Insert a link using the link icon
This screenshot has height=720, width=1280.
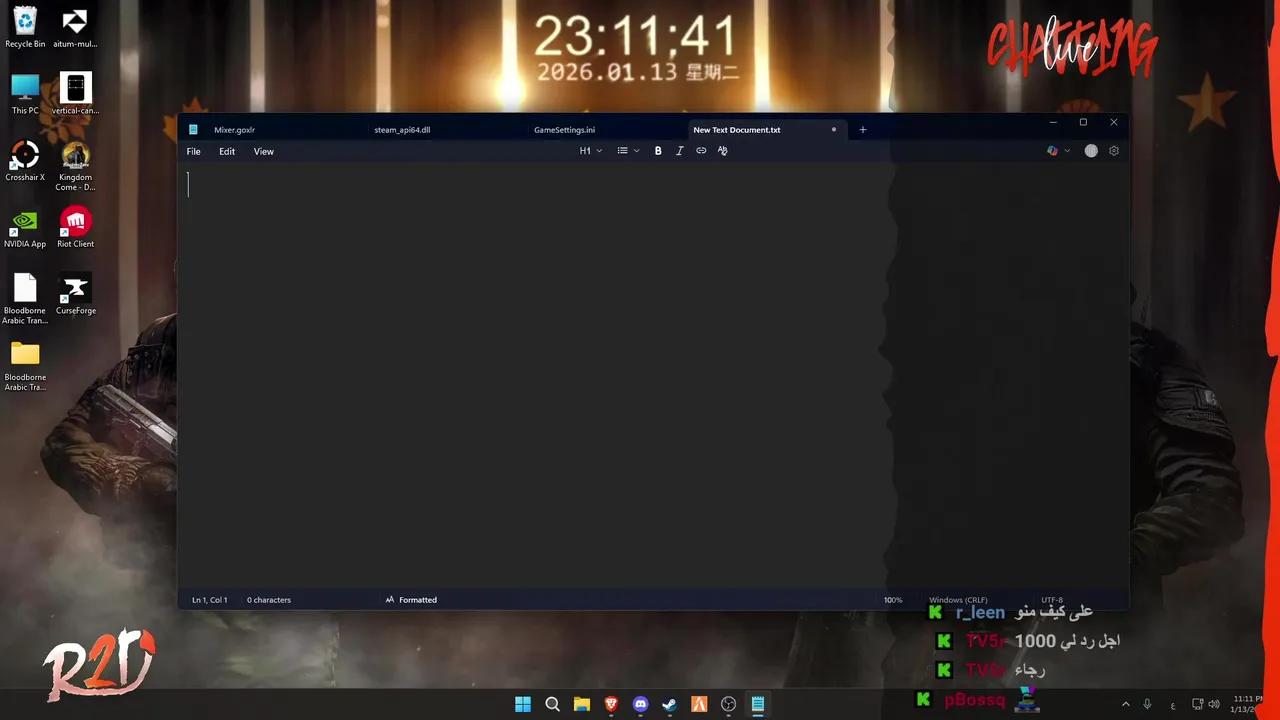[701, 151]
